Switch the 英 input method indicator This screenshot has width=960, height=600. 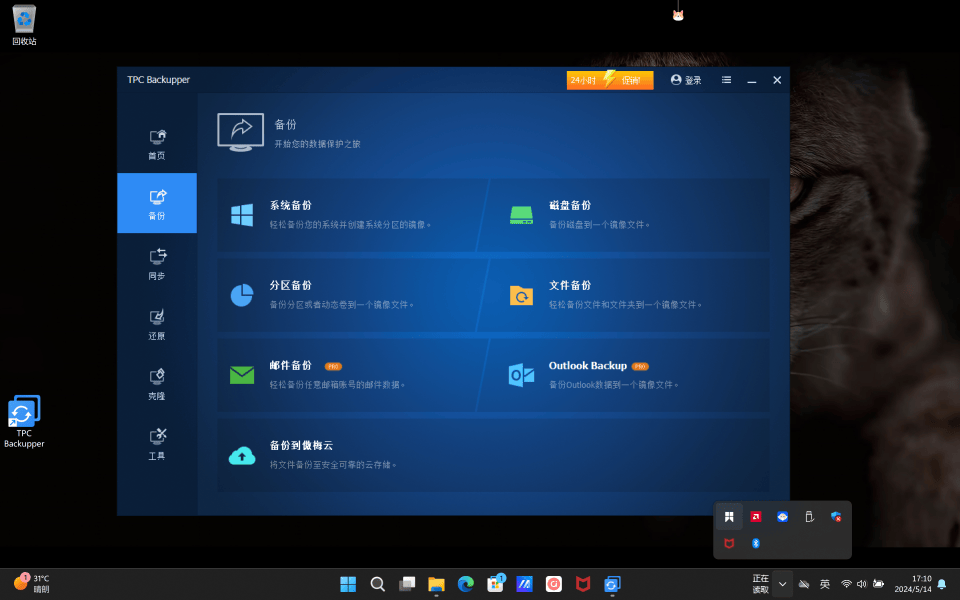825,584
